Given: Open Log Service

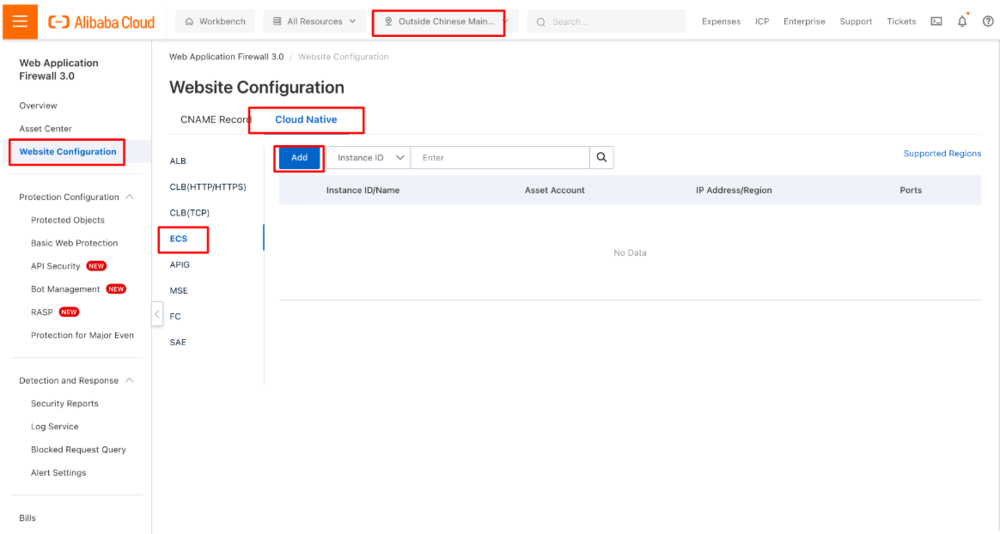Looking at the screenshot, I should (54, 426).
